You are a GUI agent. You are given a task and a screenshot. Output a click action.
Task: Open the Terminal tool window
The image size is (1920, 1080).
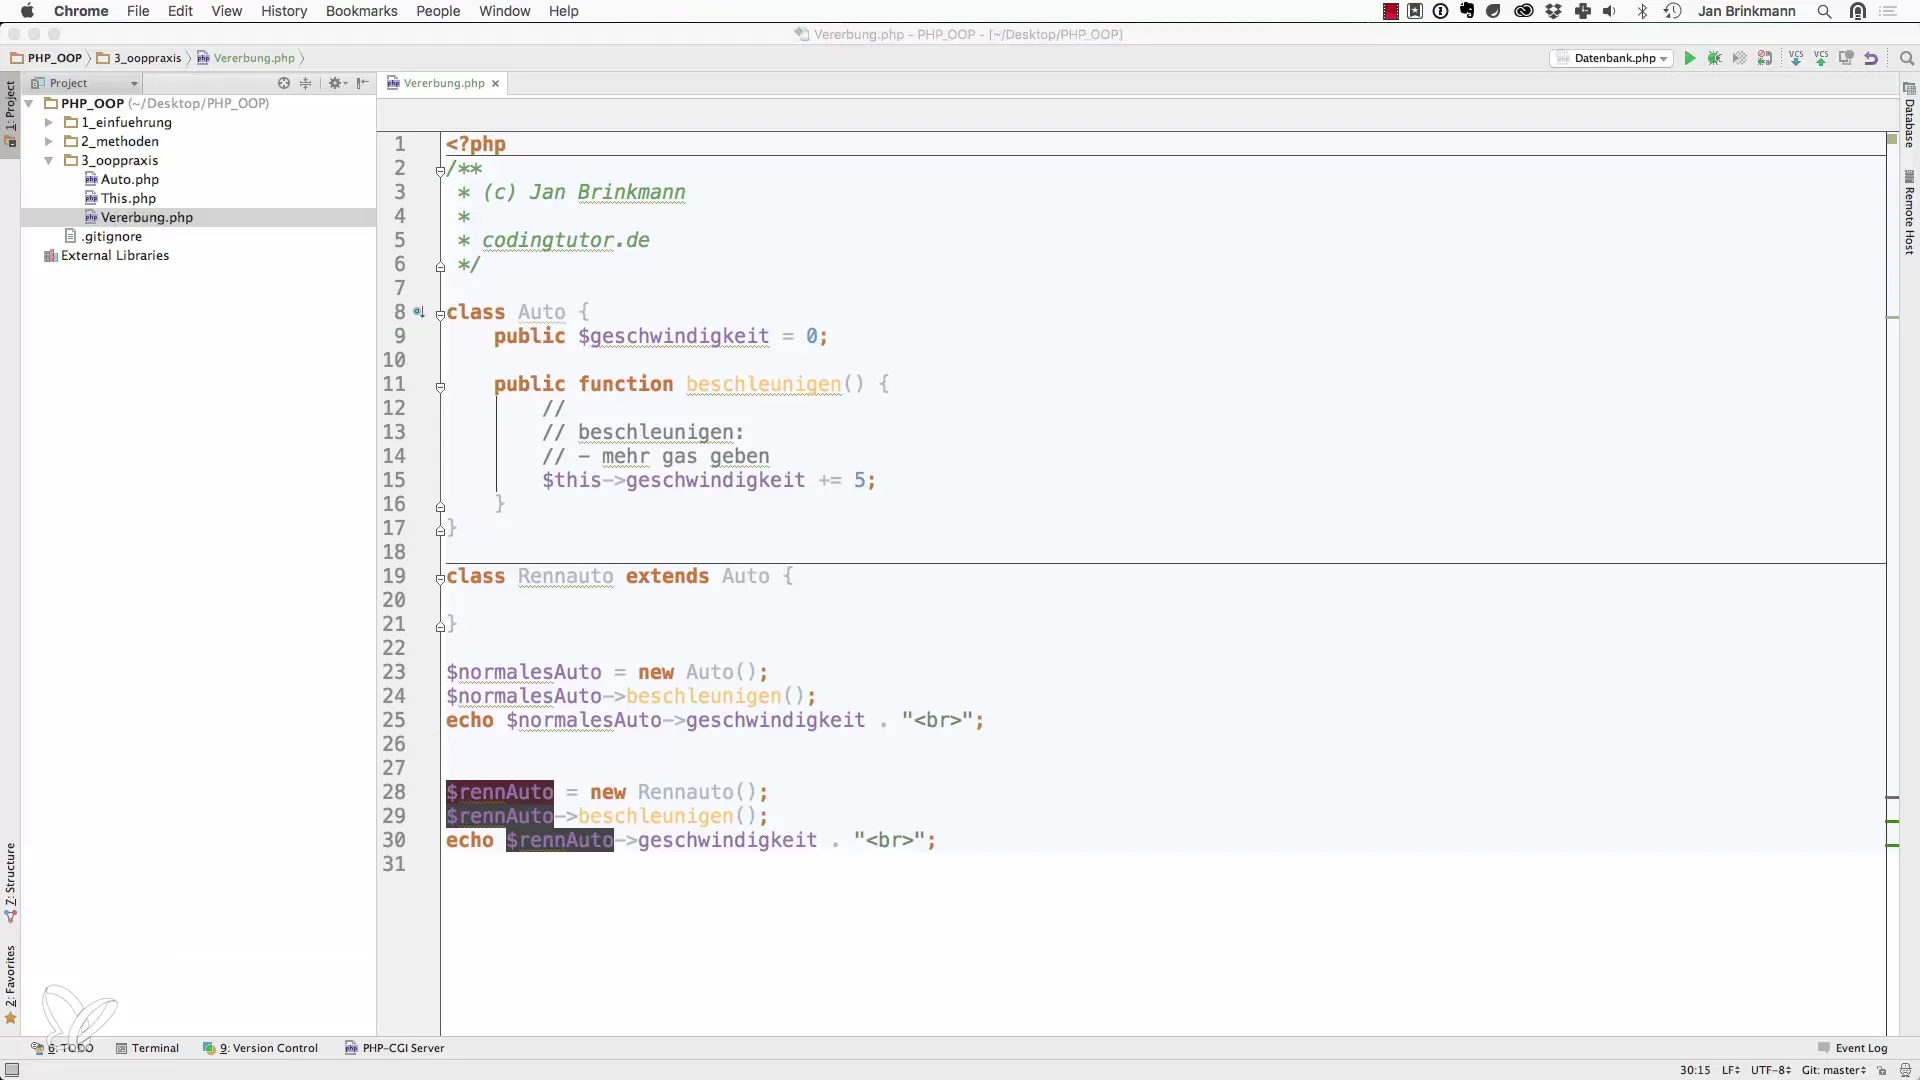coord(147,1048)
